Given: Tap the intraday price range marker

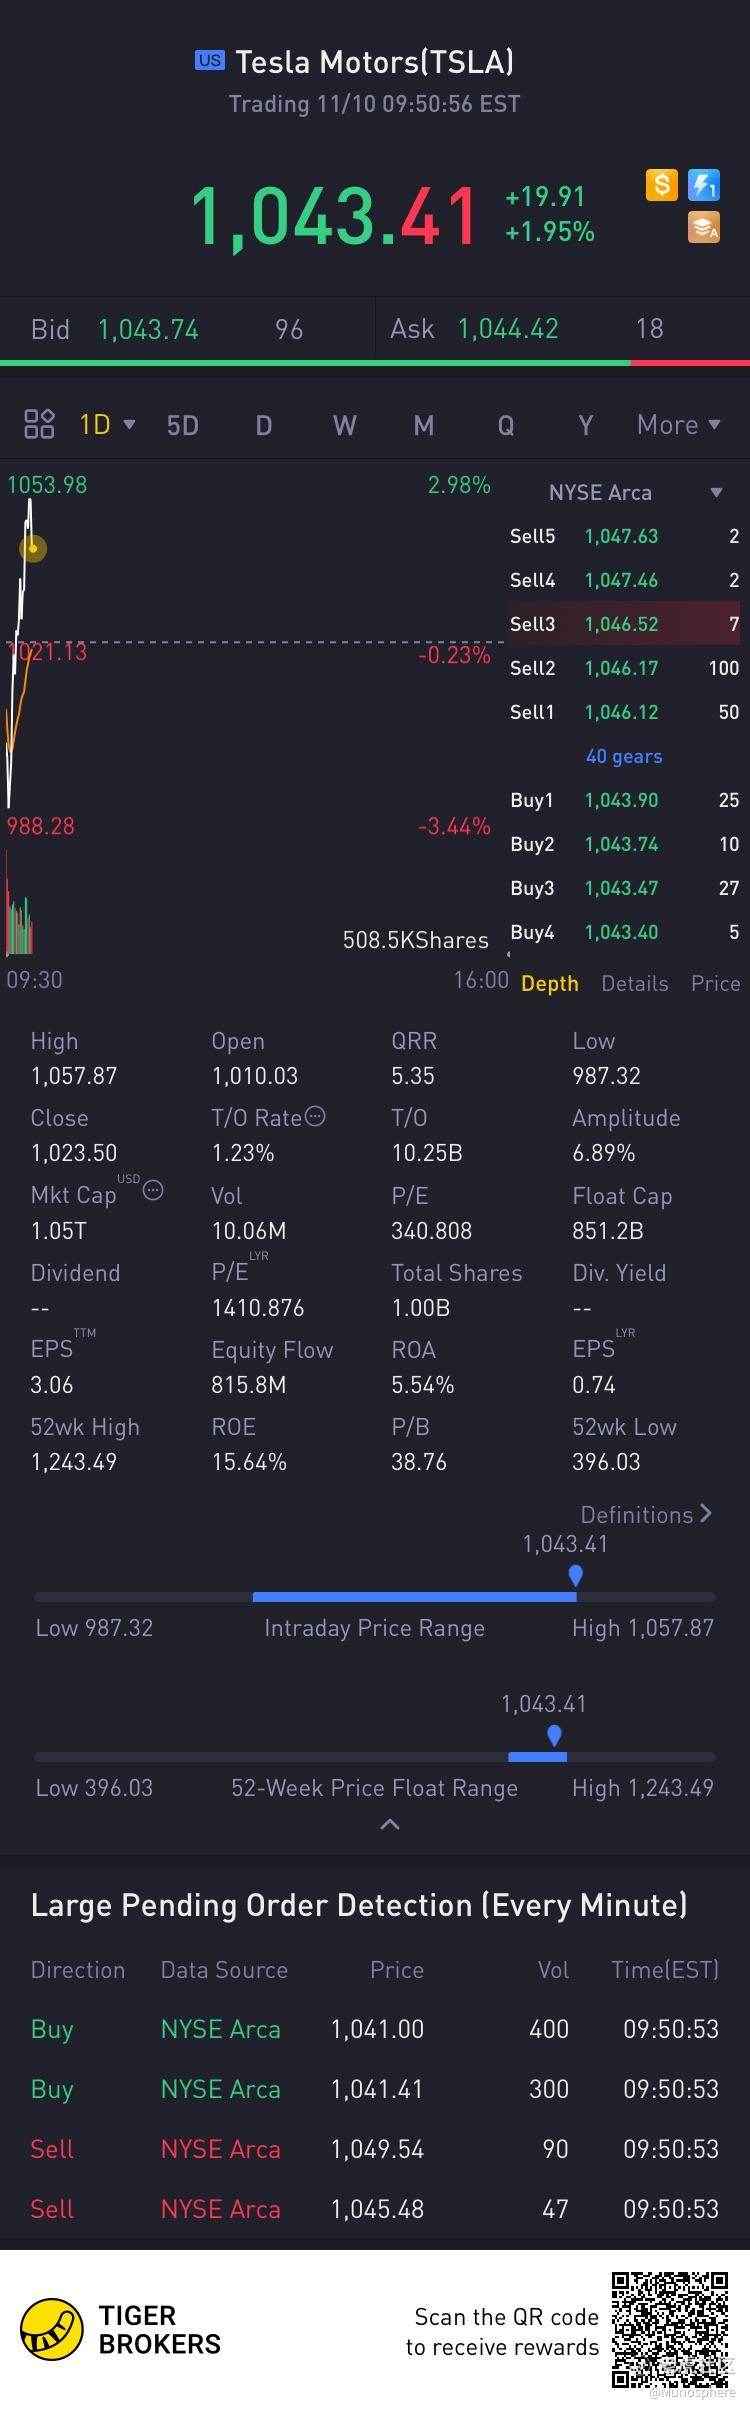Looking at the screenshot, I should [x=575, y=1577].
